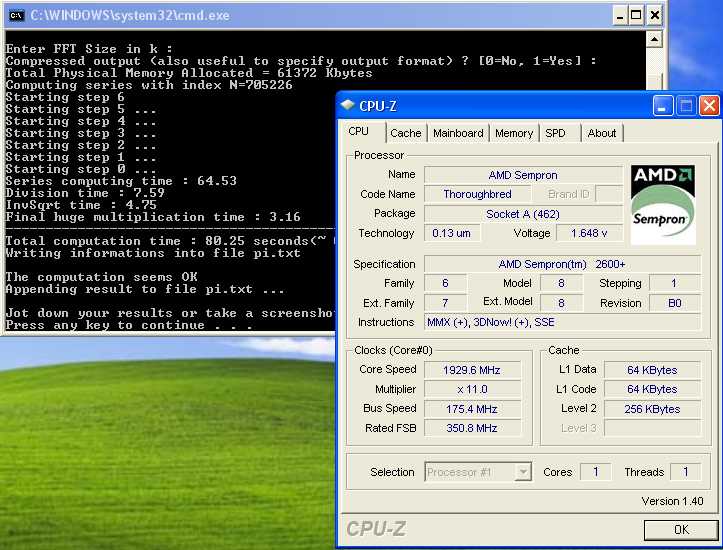Click the Core Speed value '1929.6 MHz'
This screenshot has height=550, width=723.
click(x=472, y=370)
